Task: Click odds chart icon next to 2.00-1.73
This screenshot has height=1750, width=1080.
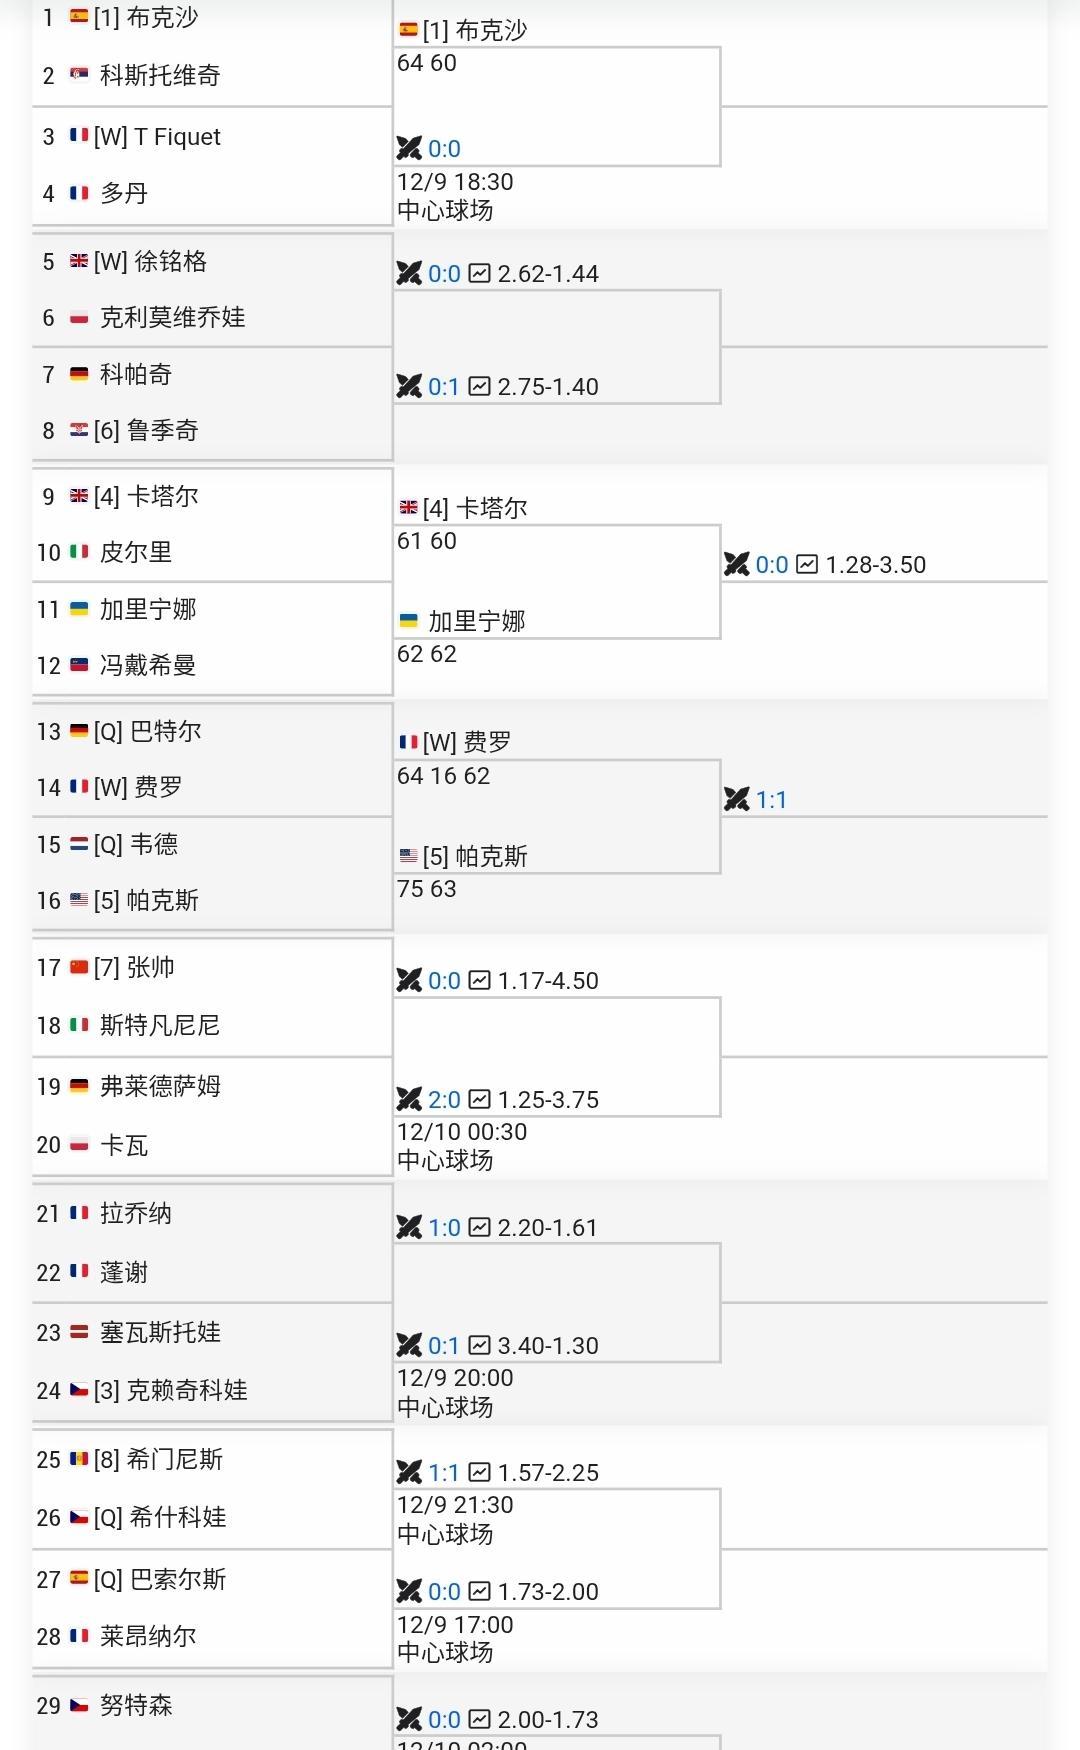Action: coord(480,1719)
